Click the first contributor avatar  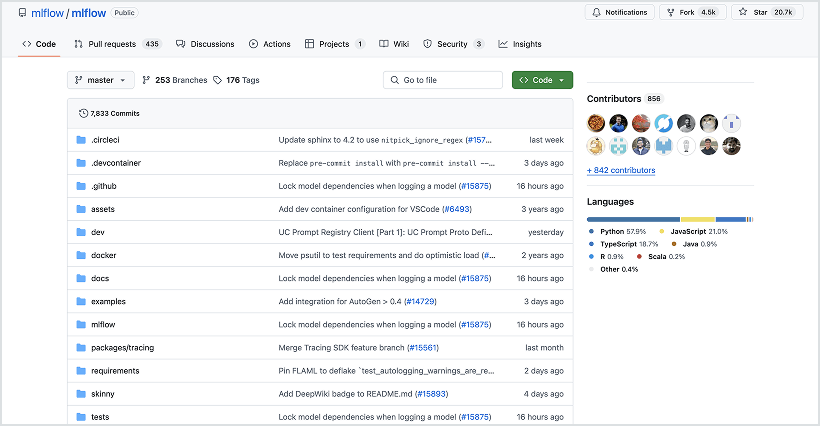pyautogui.click(x=595, y=123)
